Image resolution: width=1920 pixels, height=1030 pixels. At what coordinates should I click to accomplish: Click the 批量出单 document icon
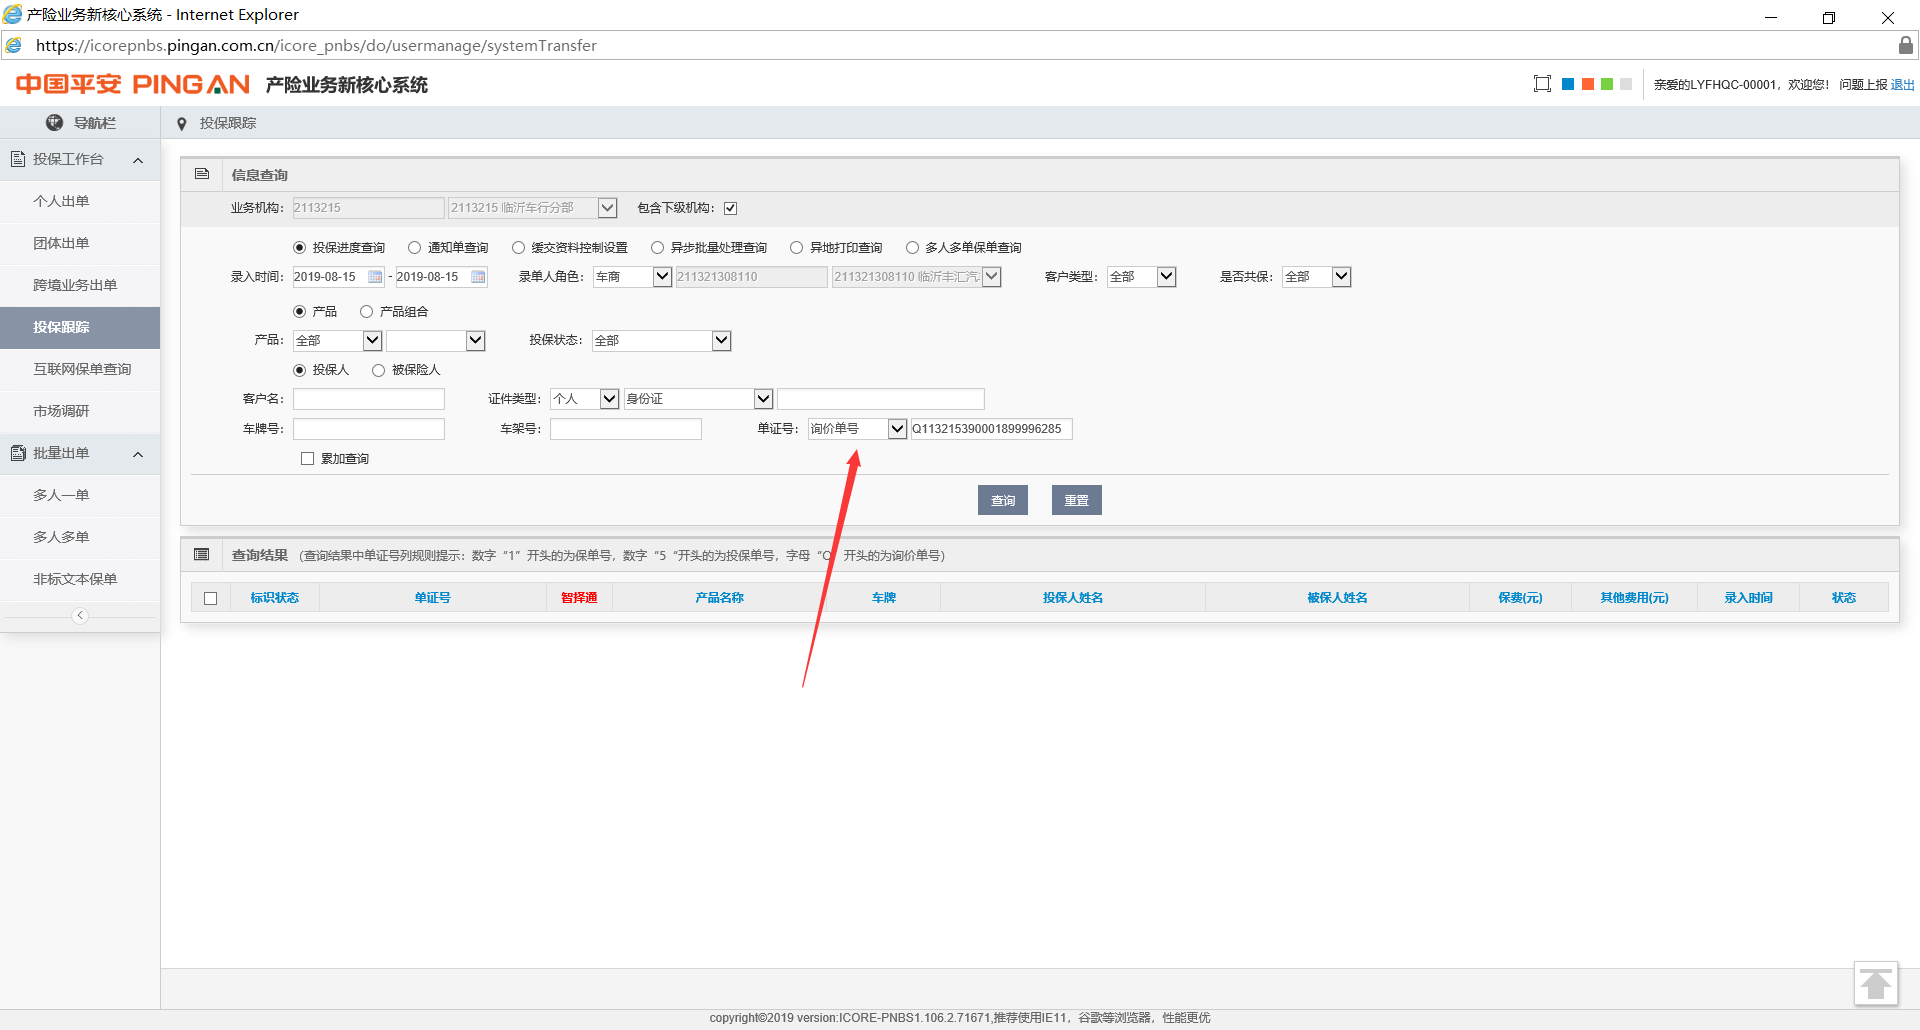tap(18, 453)
